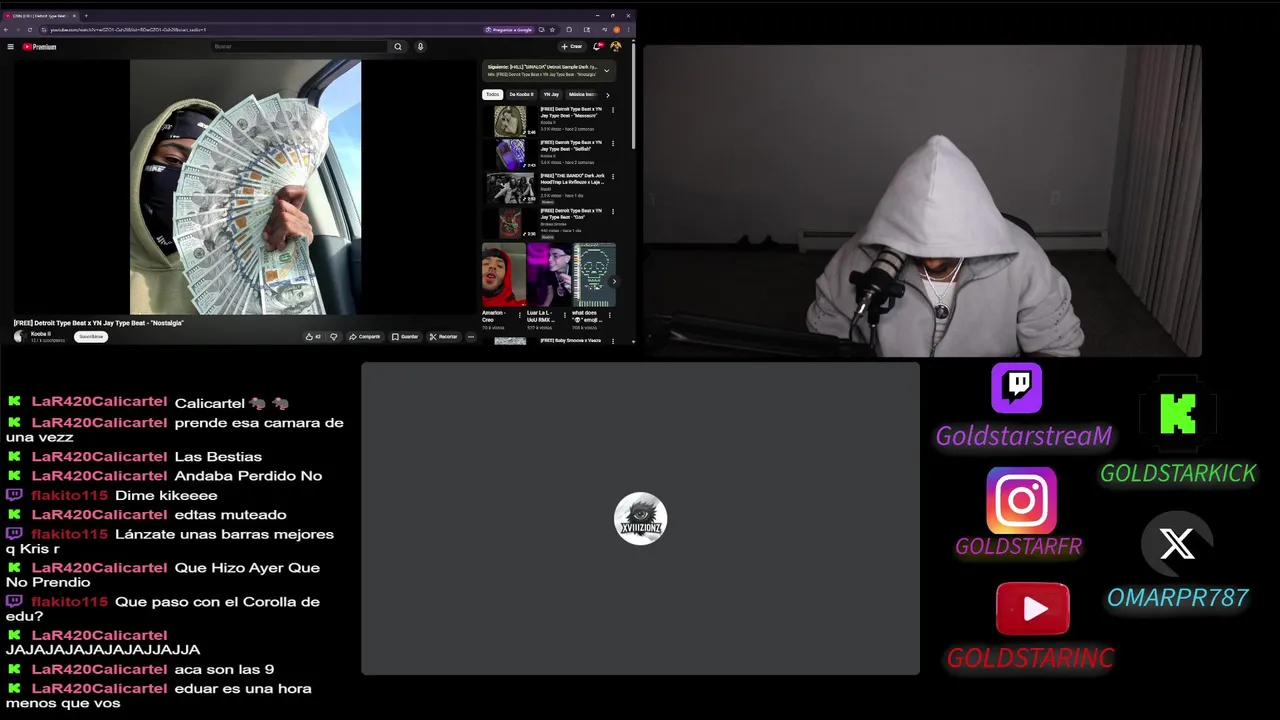Image resolution: width=1280 pixels, height=720 pixels.
Task: Open the Selfish type beat thumbnail
Action: pyautogui.click(x=510, y=154)
